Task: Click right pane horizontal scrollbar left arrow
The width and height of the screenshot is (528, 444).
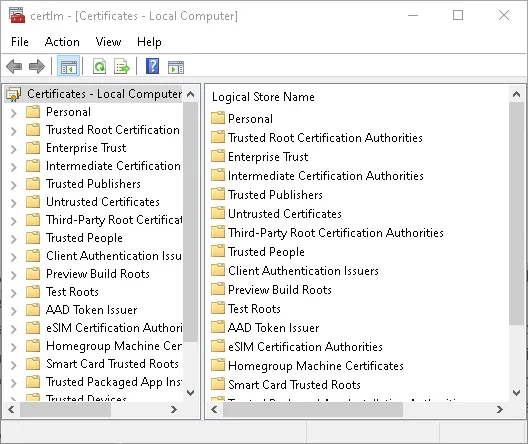Action: coord(214,410)
